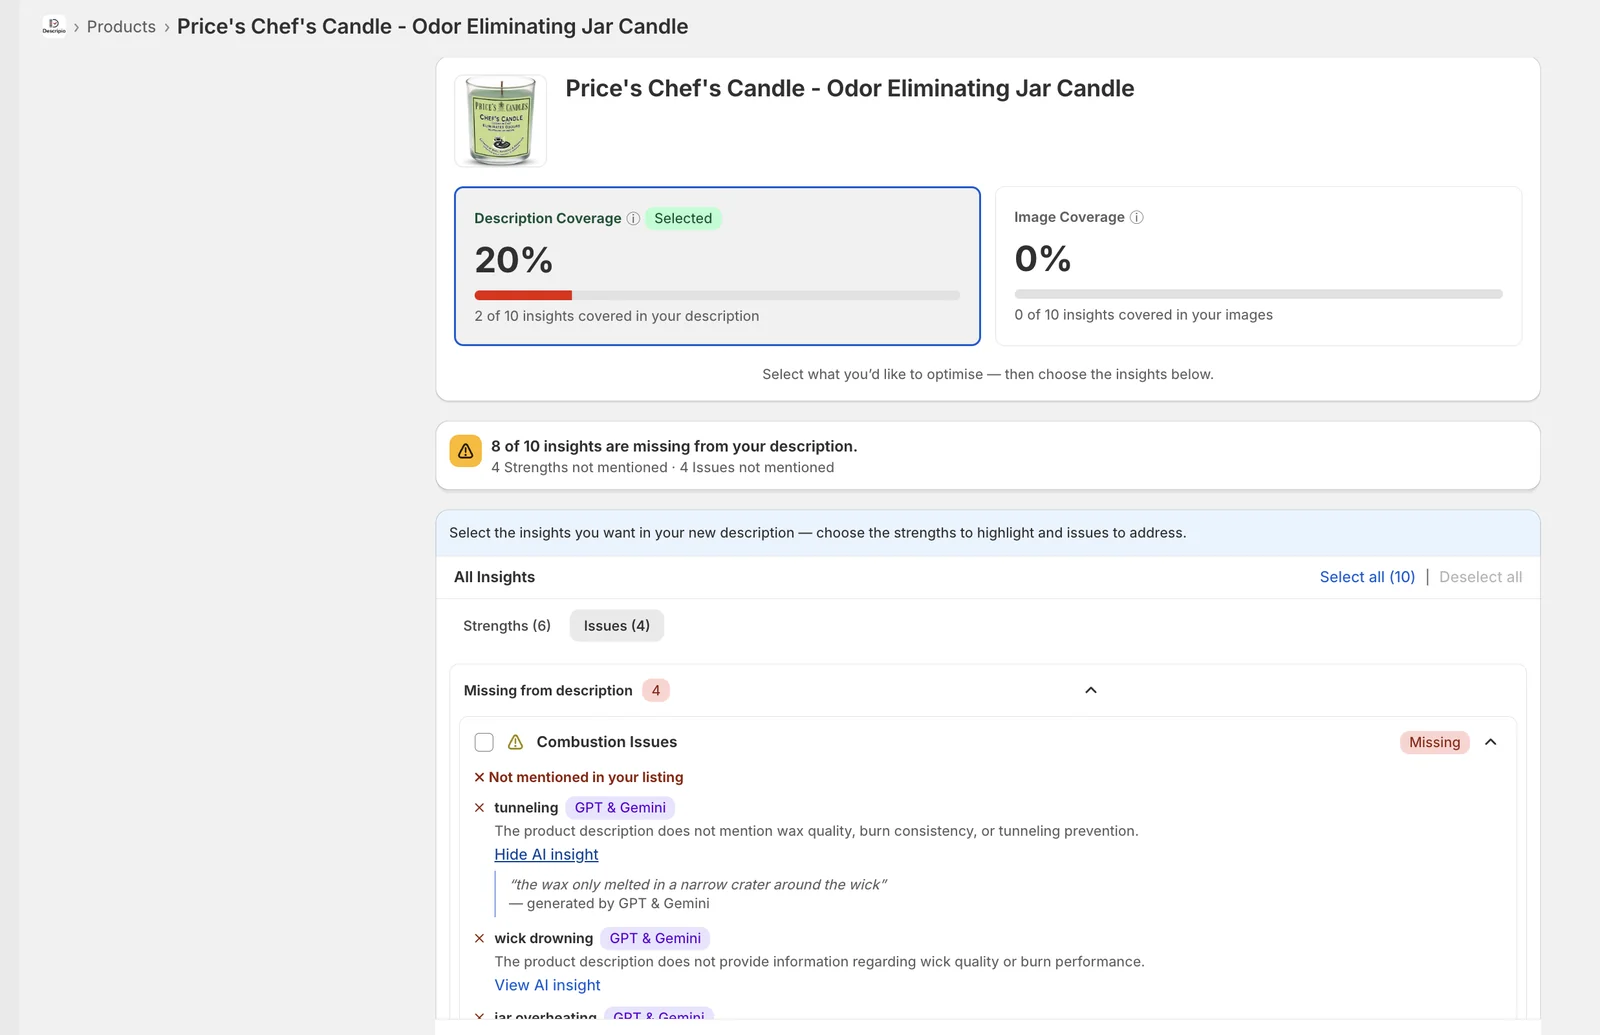1600x1035 pixels.
Task: Switch to the Strengths (6) tab
Action: (x=507, y=626)
